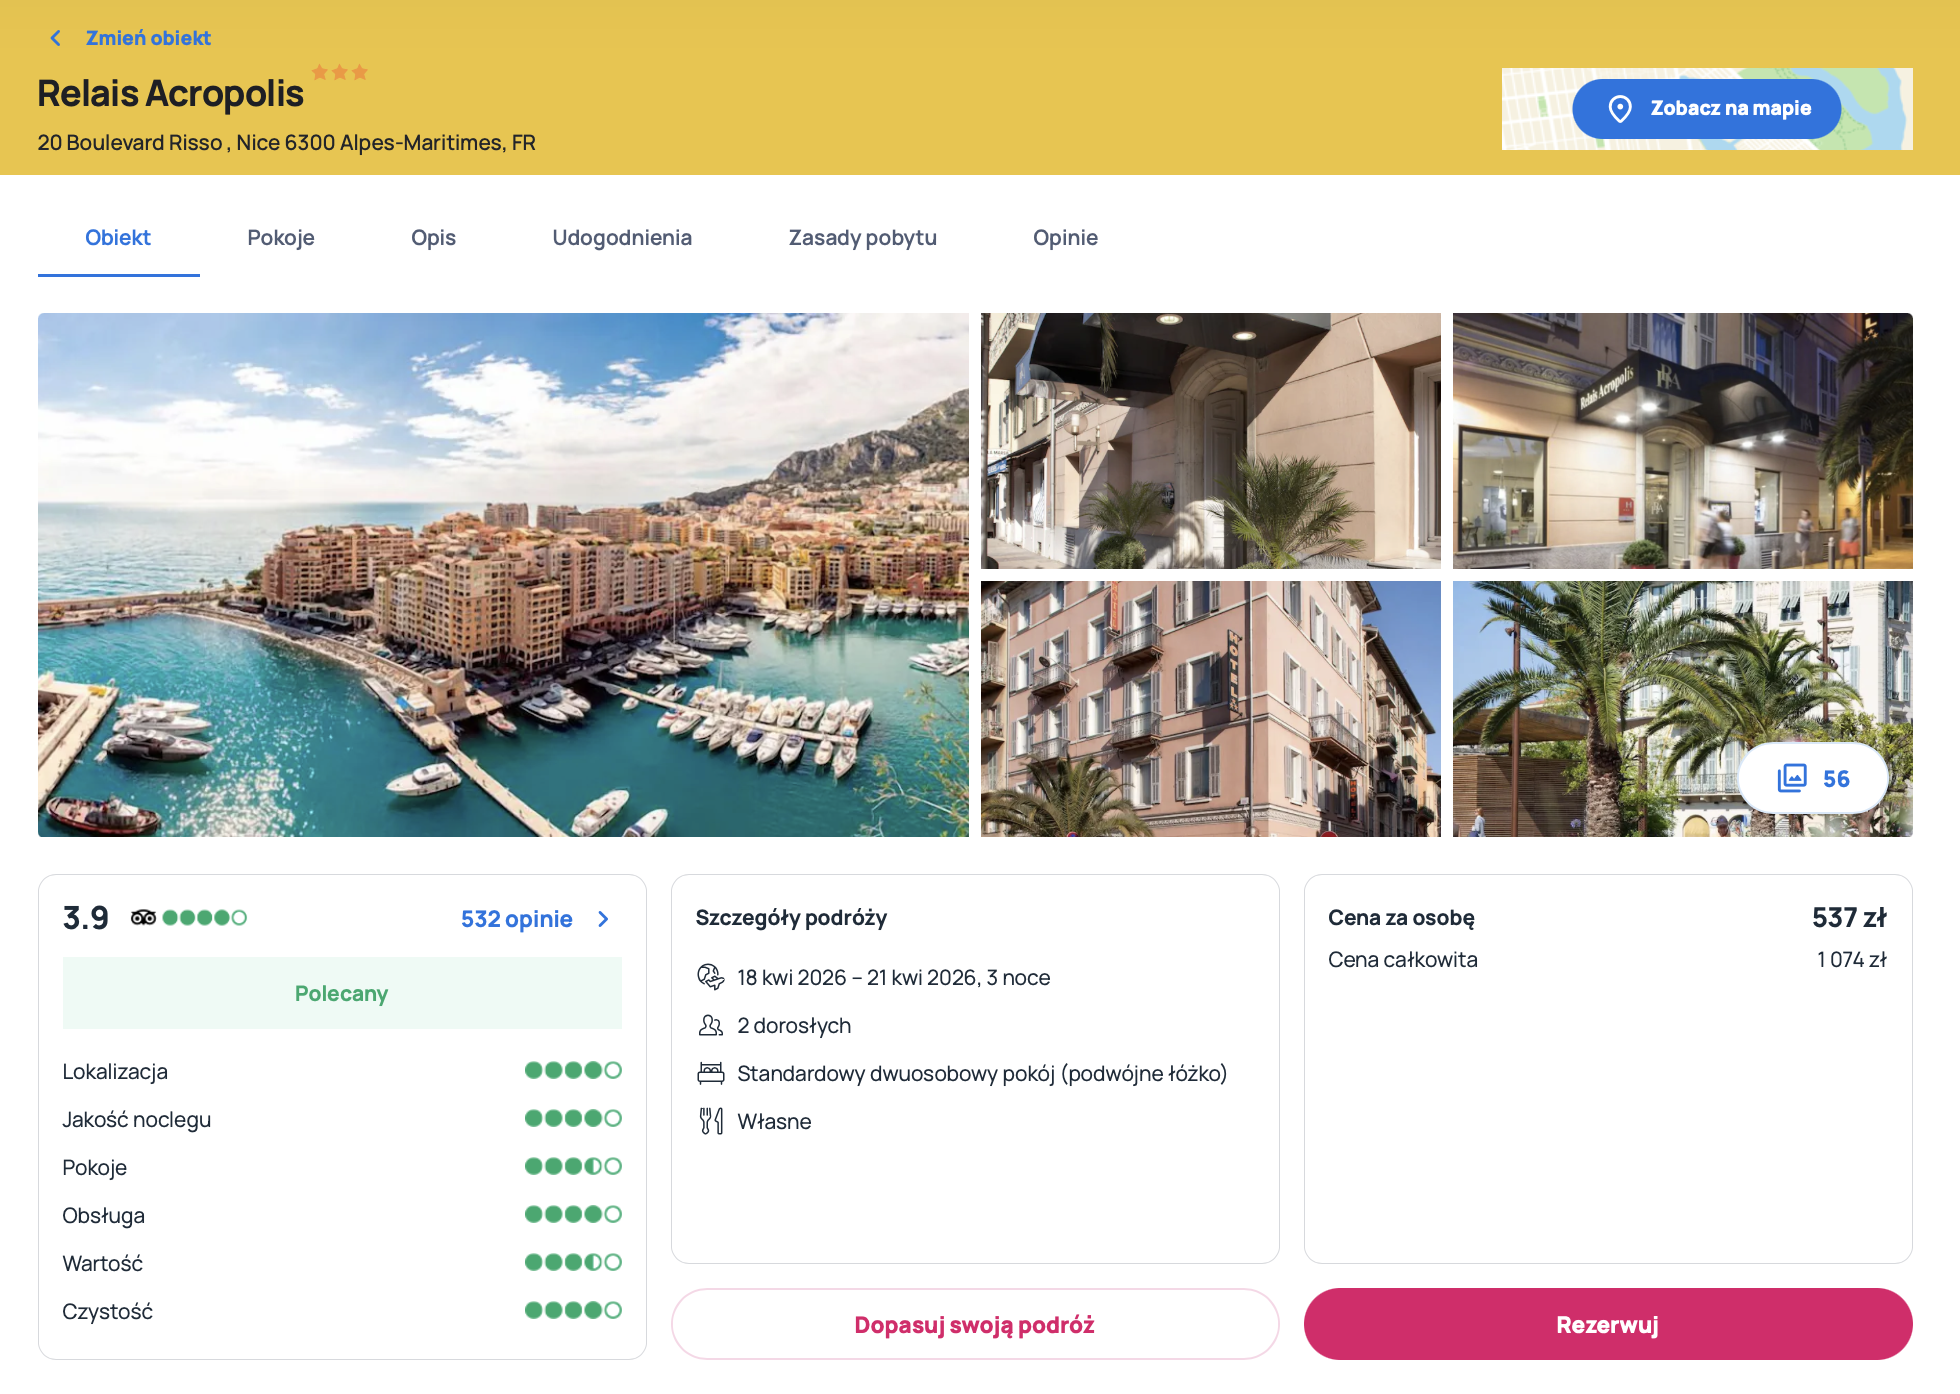Click the guests icon beside 2 dorosłych
The image size is (1960, 1394).
point(710,1025)
